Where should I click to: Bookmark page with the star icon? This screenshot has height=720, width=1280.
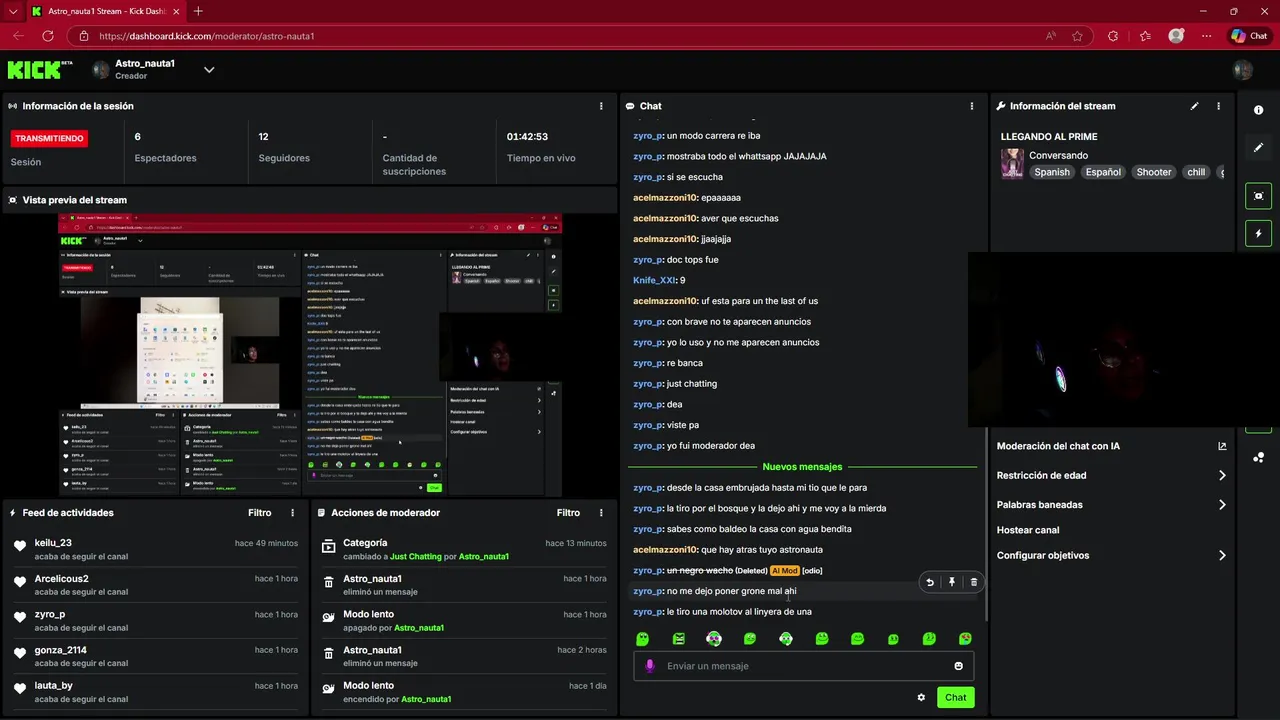[x=1077, y=36]
